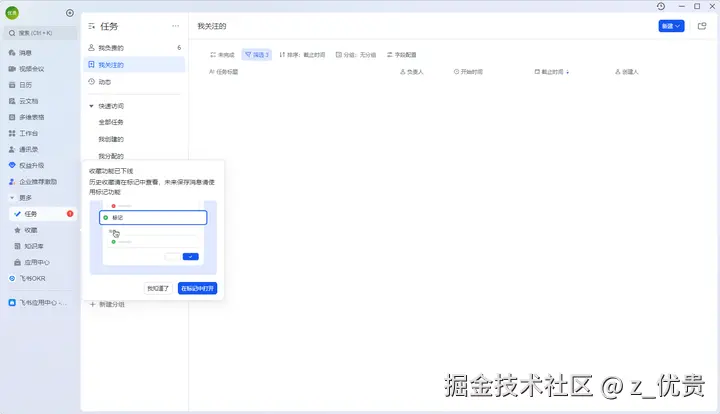The image size is (720, 414).
Task: Collapse the 更多 section in sidebar
Action: click(x=12, y=198)
